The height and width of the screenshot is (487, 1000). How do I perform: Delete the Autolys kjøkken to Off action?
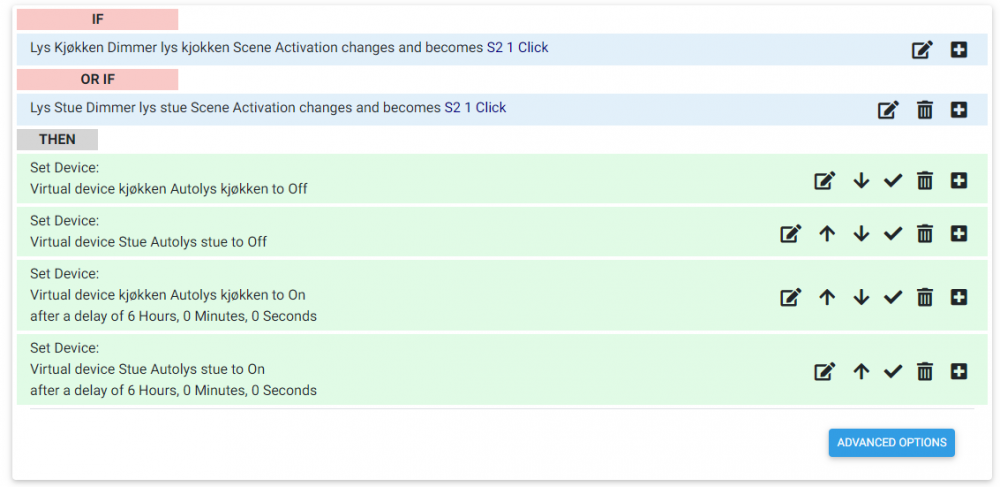925,180
